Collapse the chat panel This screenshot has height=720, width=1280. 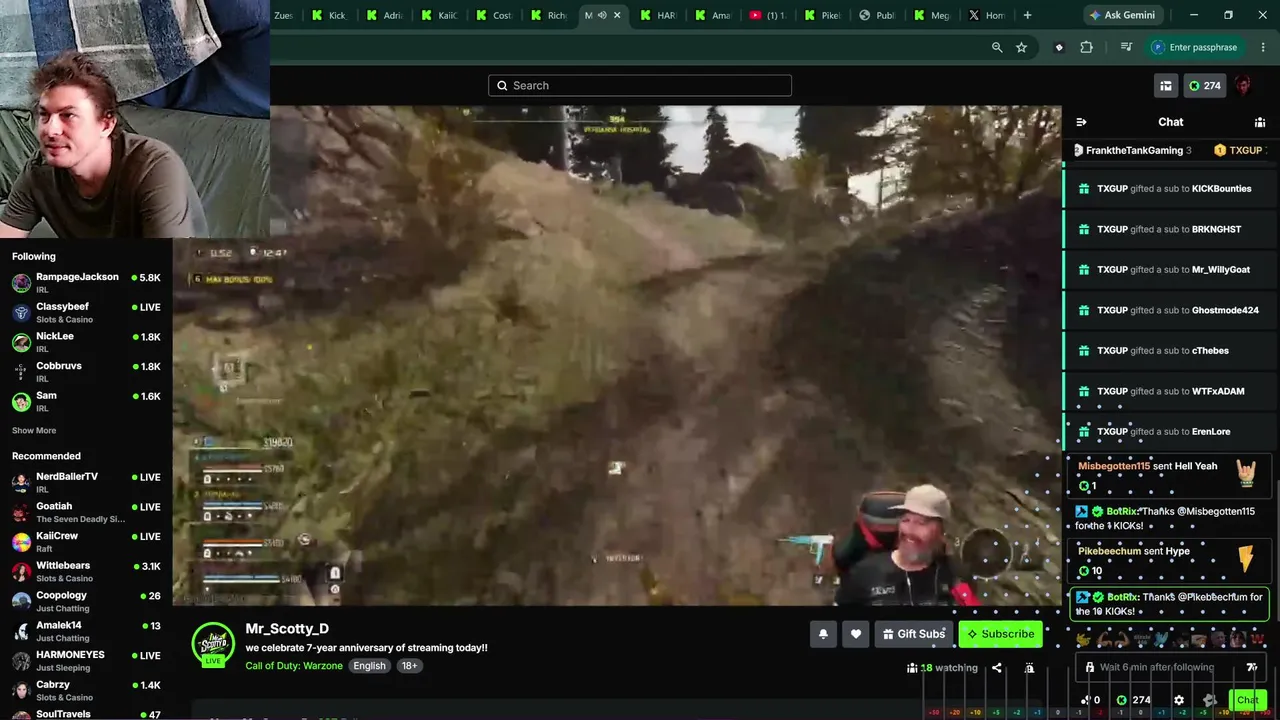(x=1081, y=122)
